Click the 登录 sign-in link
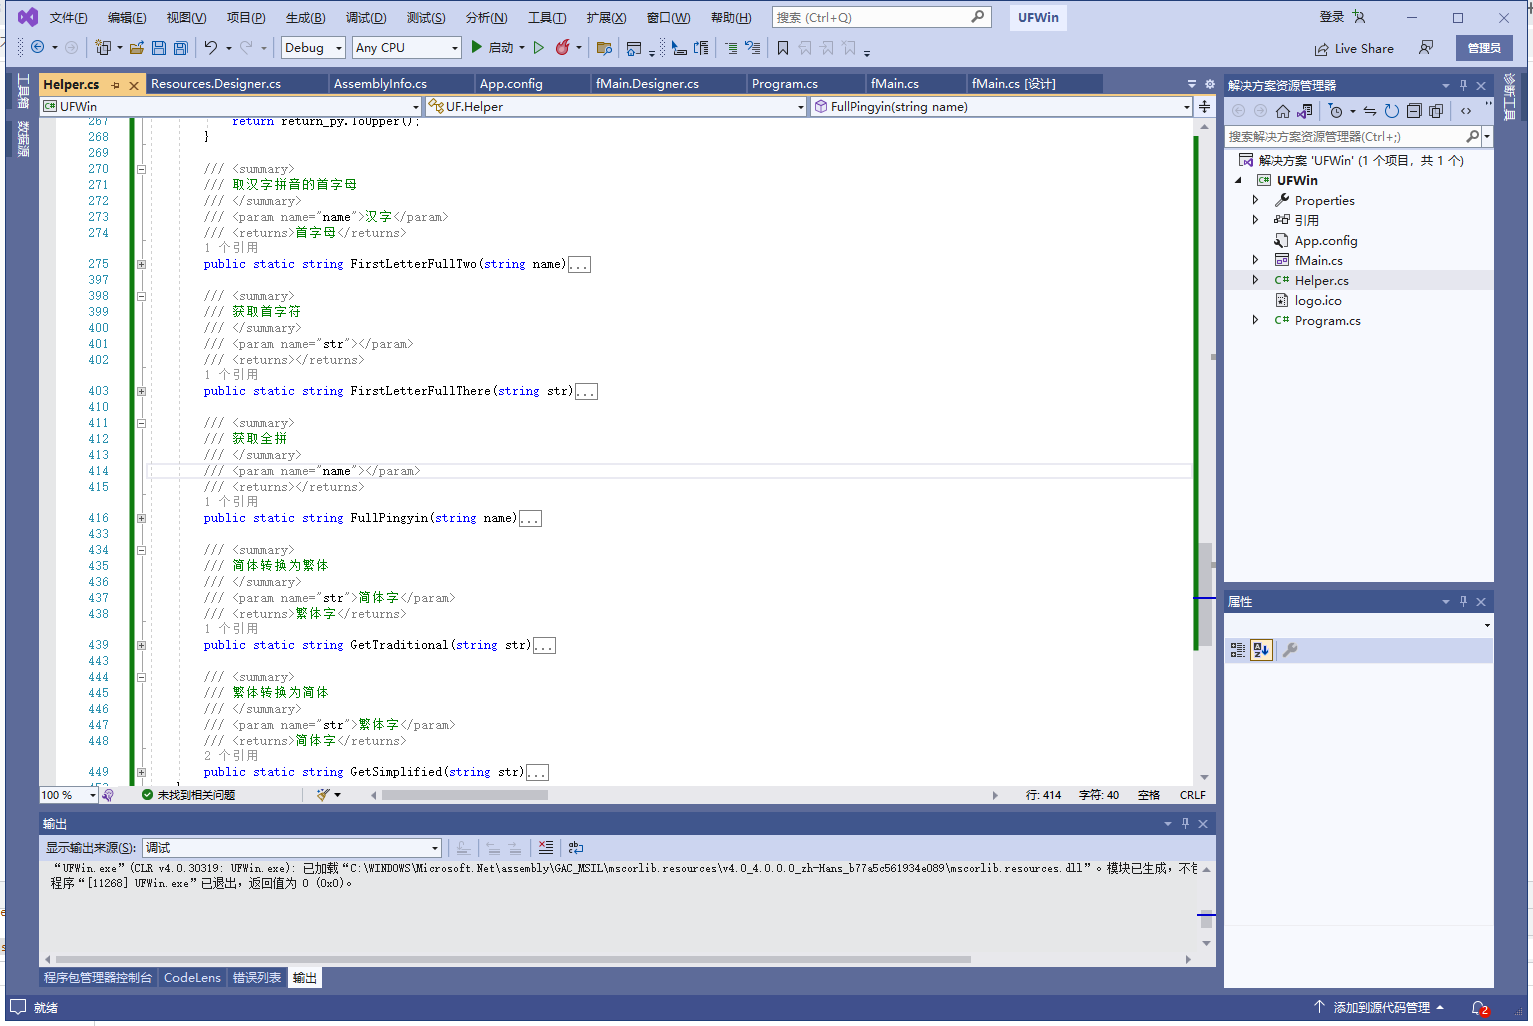This screenshot has width=1533, height=1026. (1331, 17)
